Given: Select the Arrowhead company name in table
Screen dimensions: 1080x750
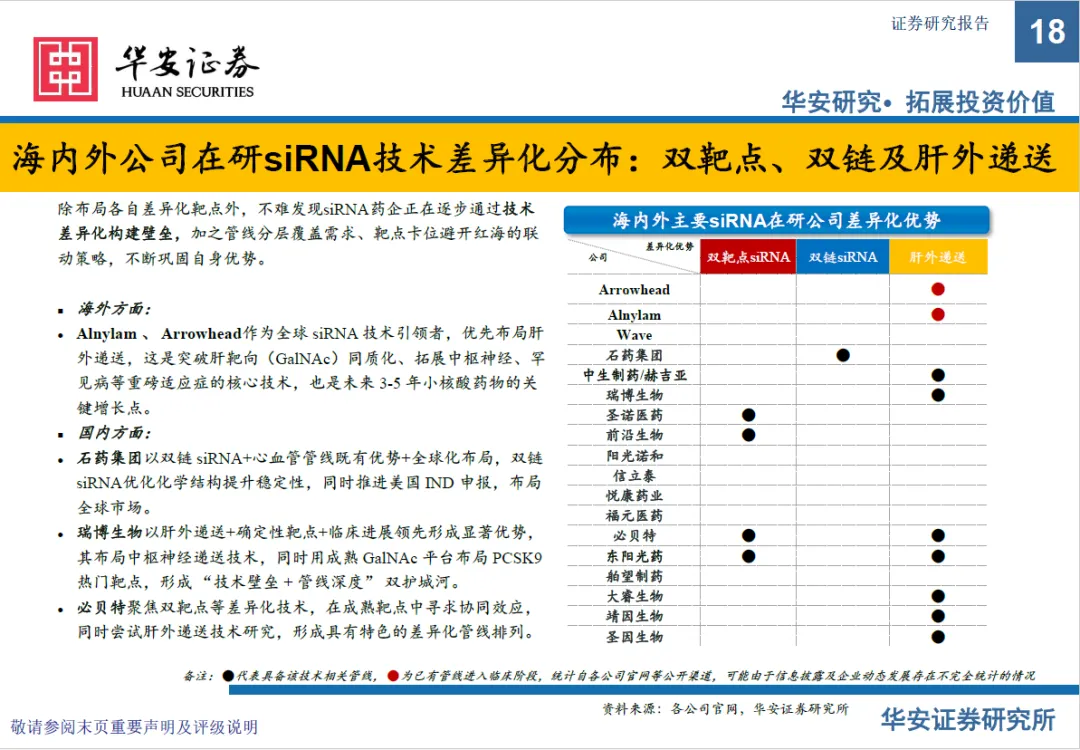Looking at the screenshot, I should pos(634,290).
